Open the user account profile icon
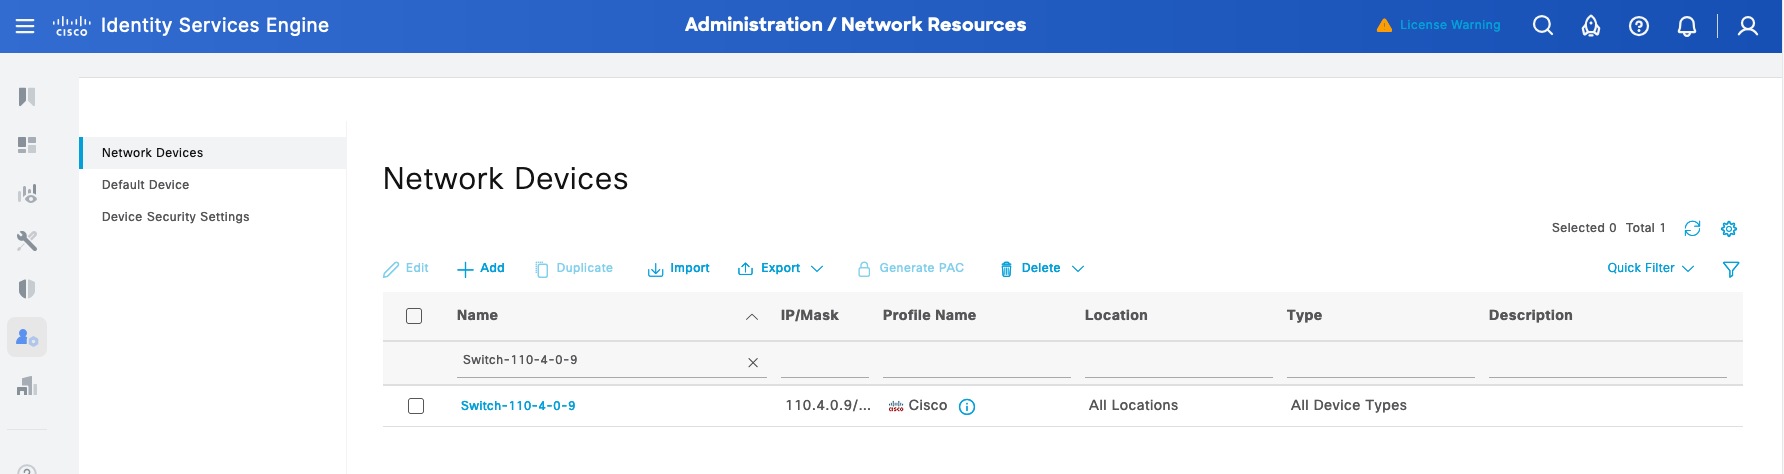 point(1748,26)
